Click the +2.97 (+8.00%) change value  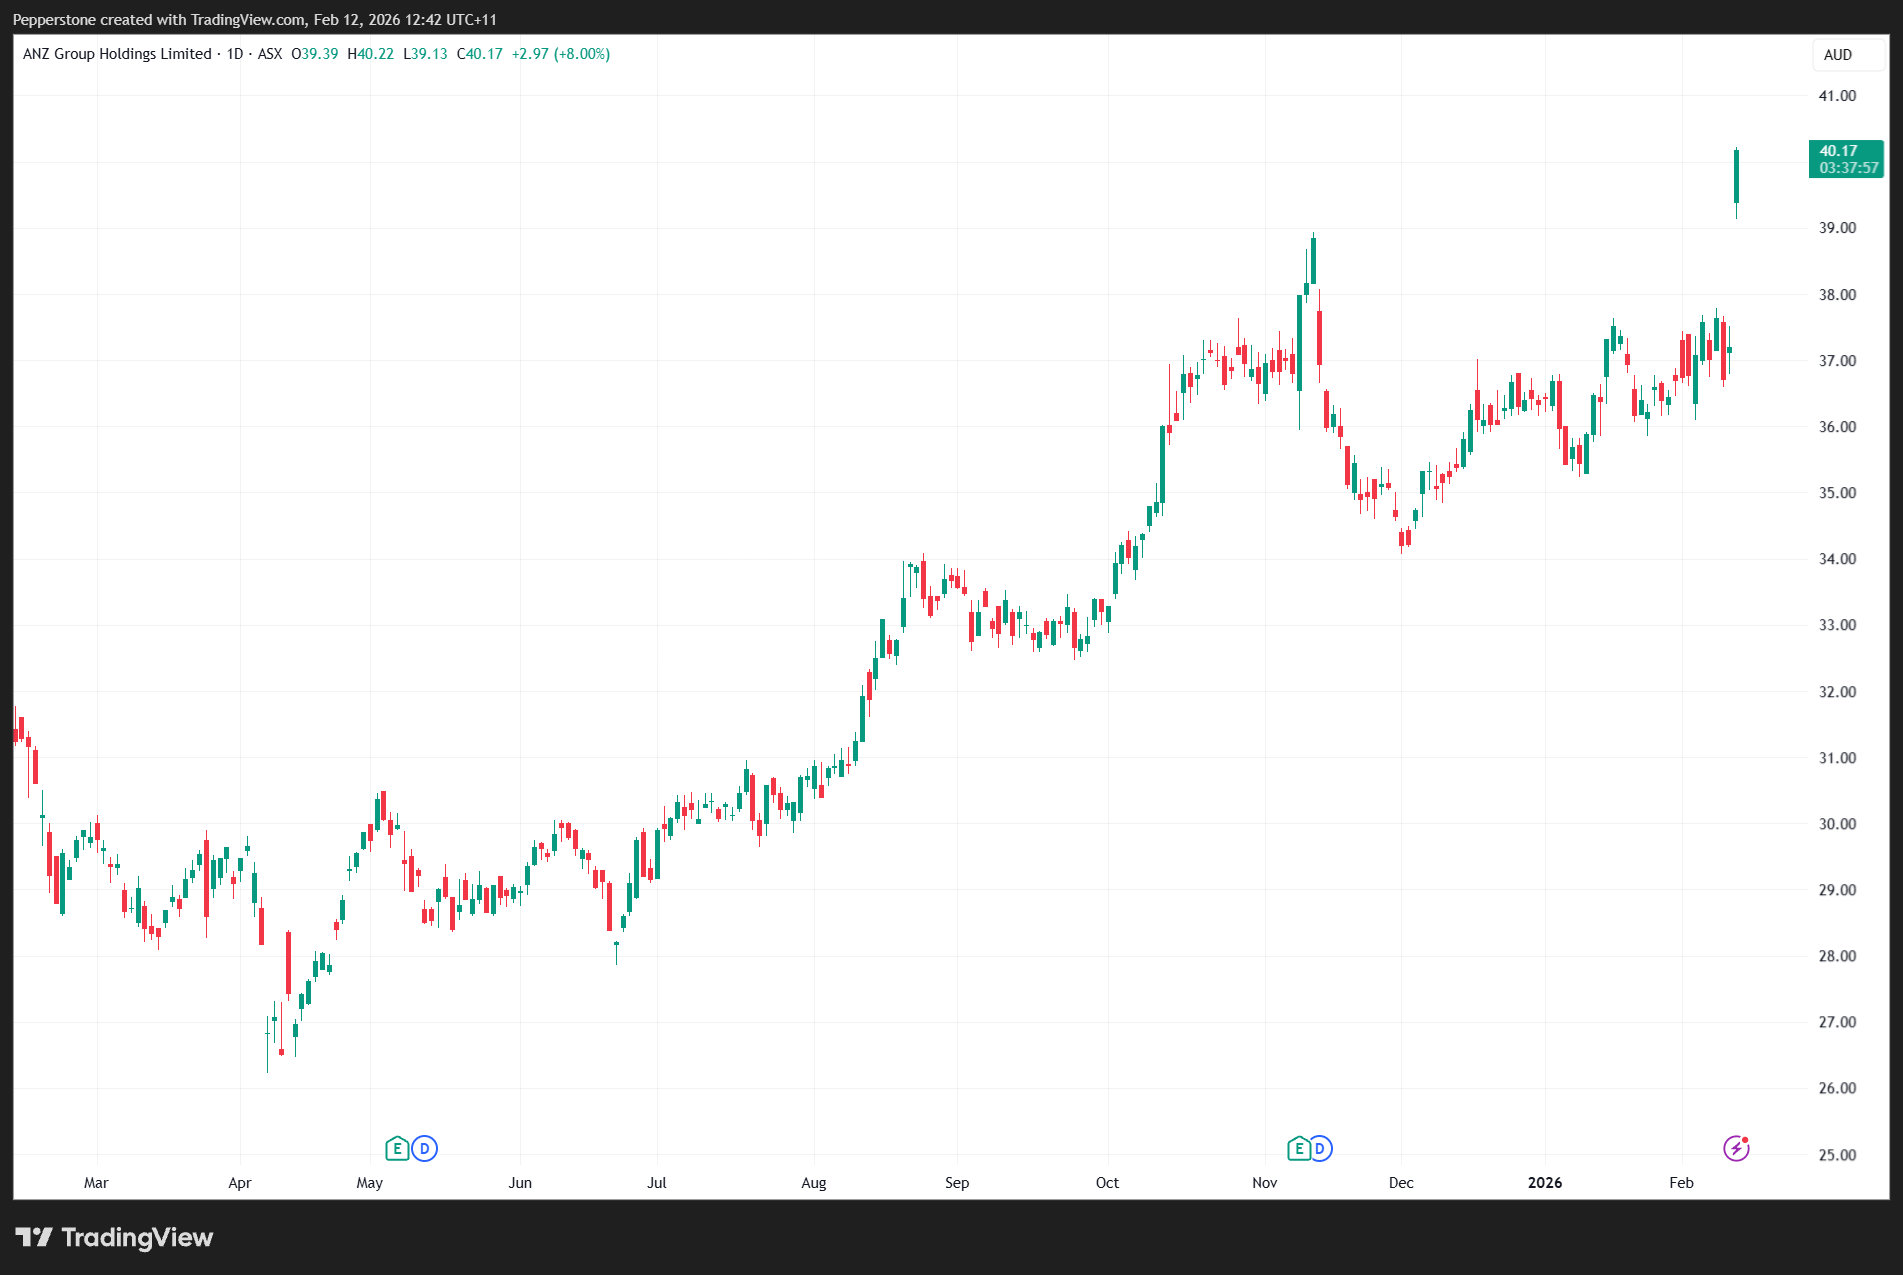(x=560, y=54)
